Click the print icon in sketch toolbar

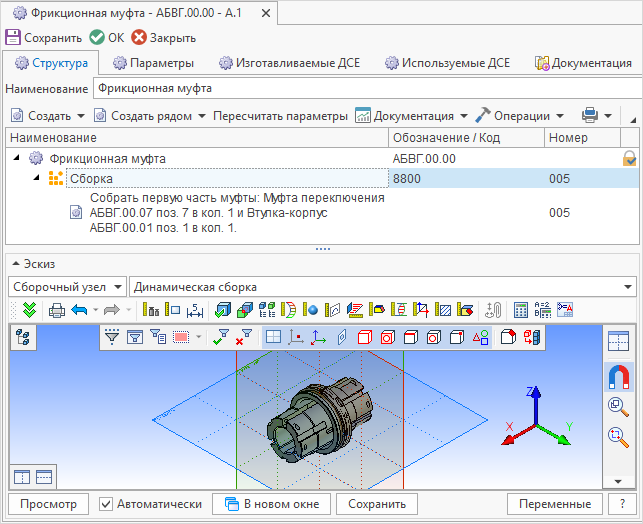[57, 310]
